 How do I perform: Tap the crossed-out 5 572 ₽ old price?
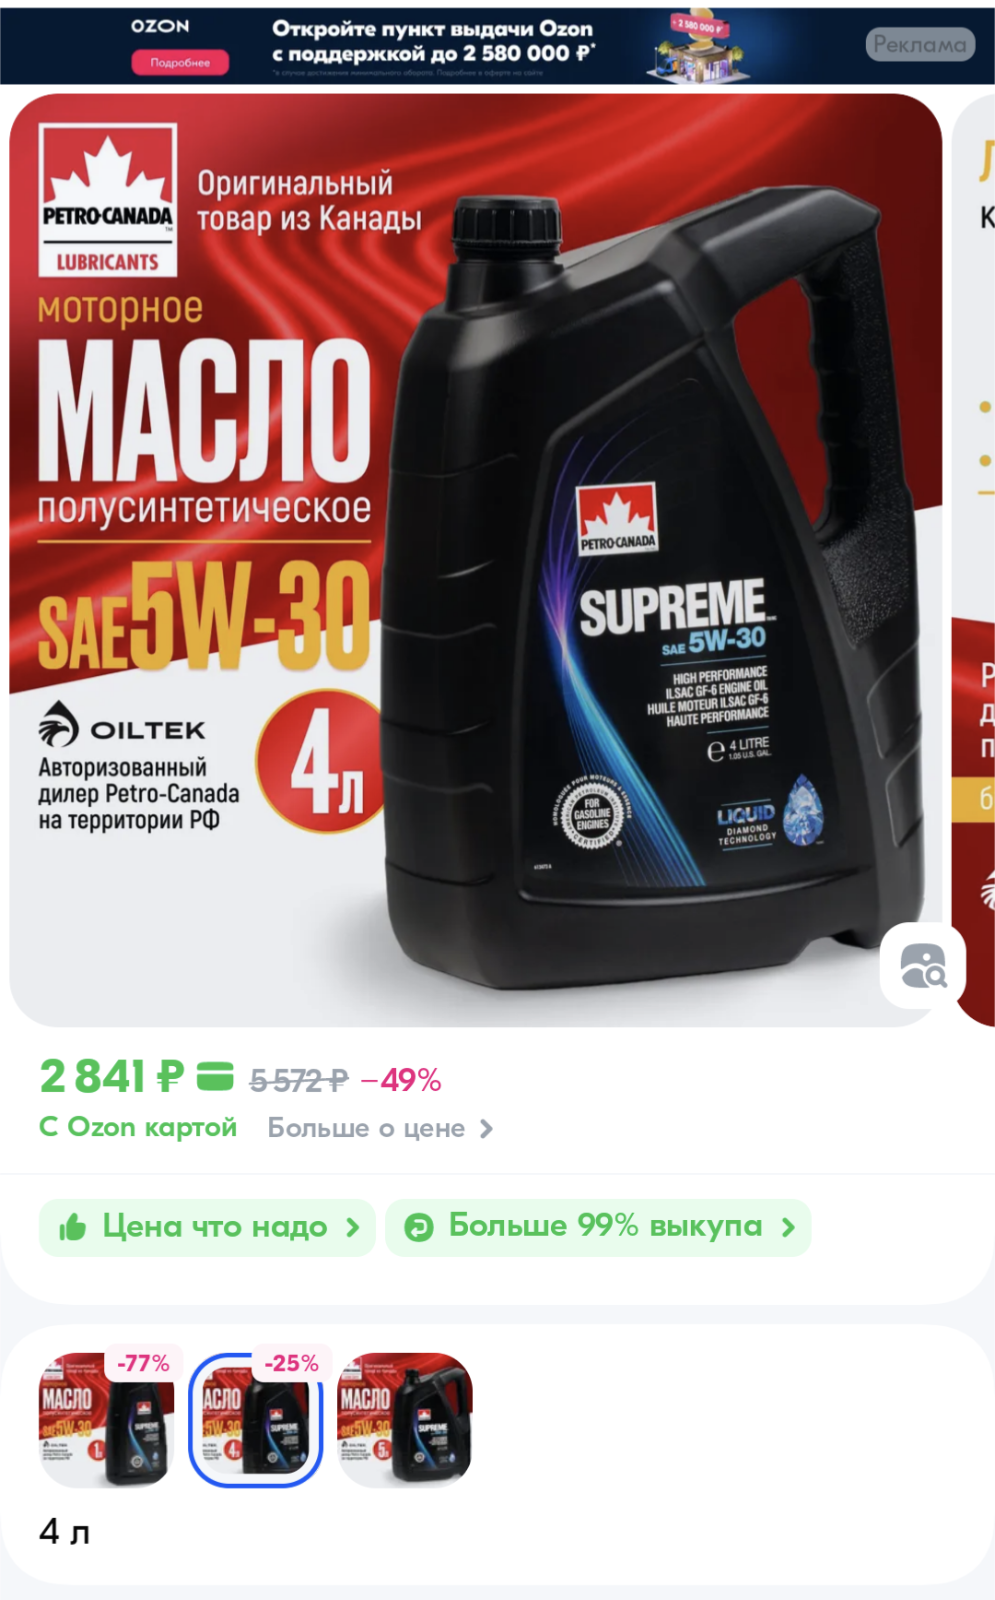point(299,1081)
